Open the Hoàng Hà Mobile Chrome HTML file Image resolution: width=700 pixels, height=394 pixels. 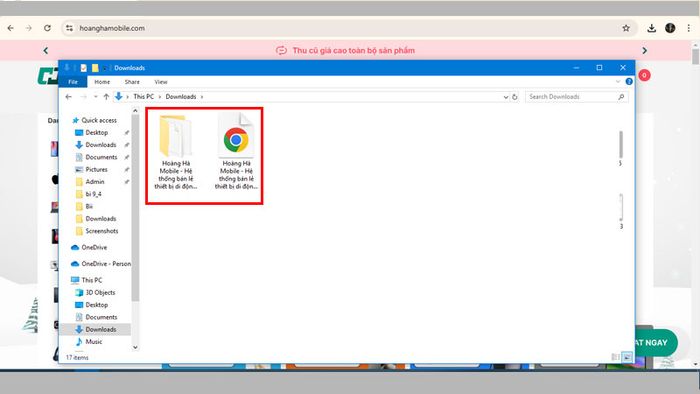coord(236,152)
